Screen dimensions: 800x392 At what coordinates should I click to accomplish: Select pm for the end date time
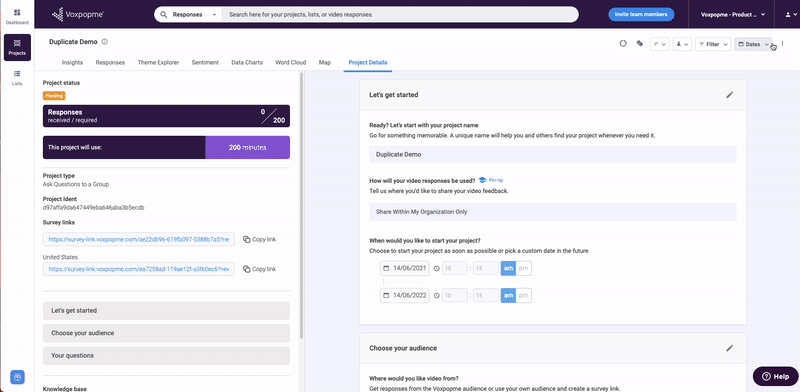(x=523, y=296)
